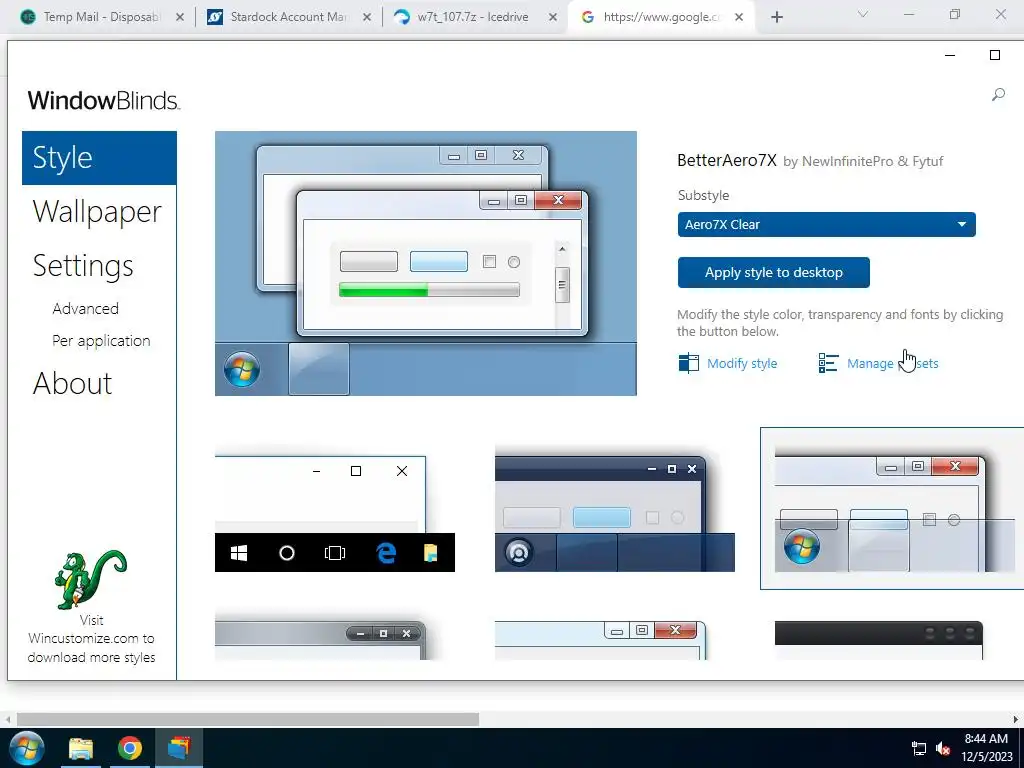1024x768 pixels.
Task: Open the Windows Start orb
Action: [x=26, y=748]
